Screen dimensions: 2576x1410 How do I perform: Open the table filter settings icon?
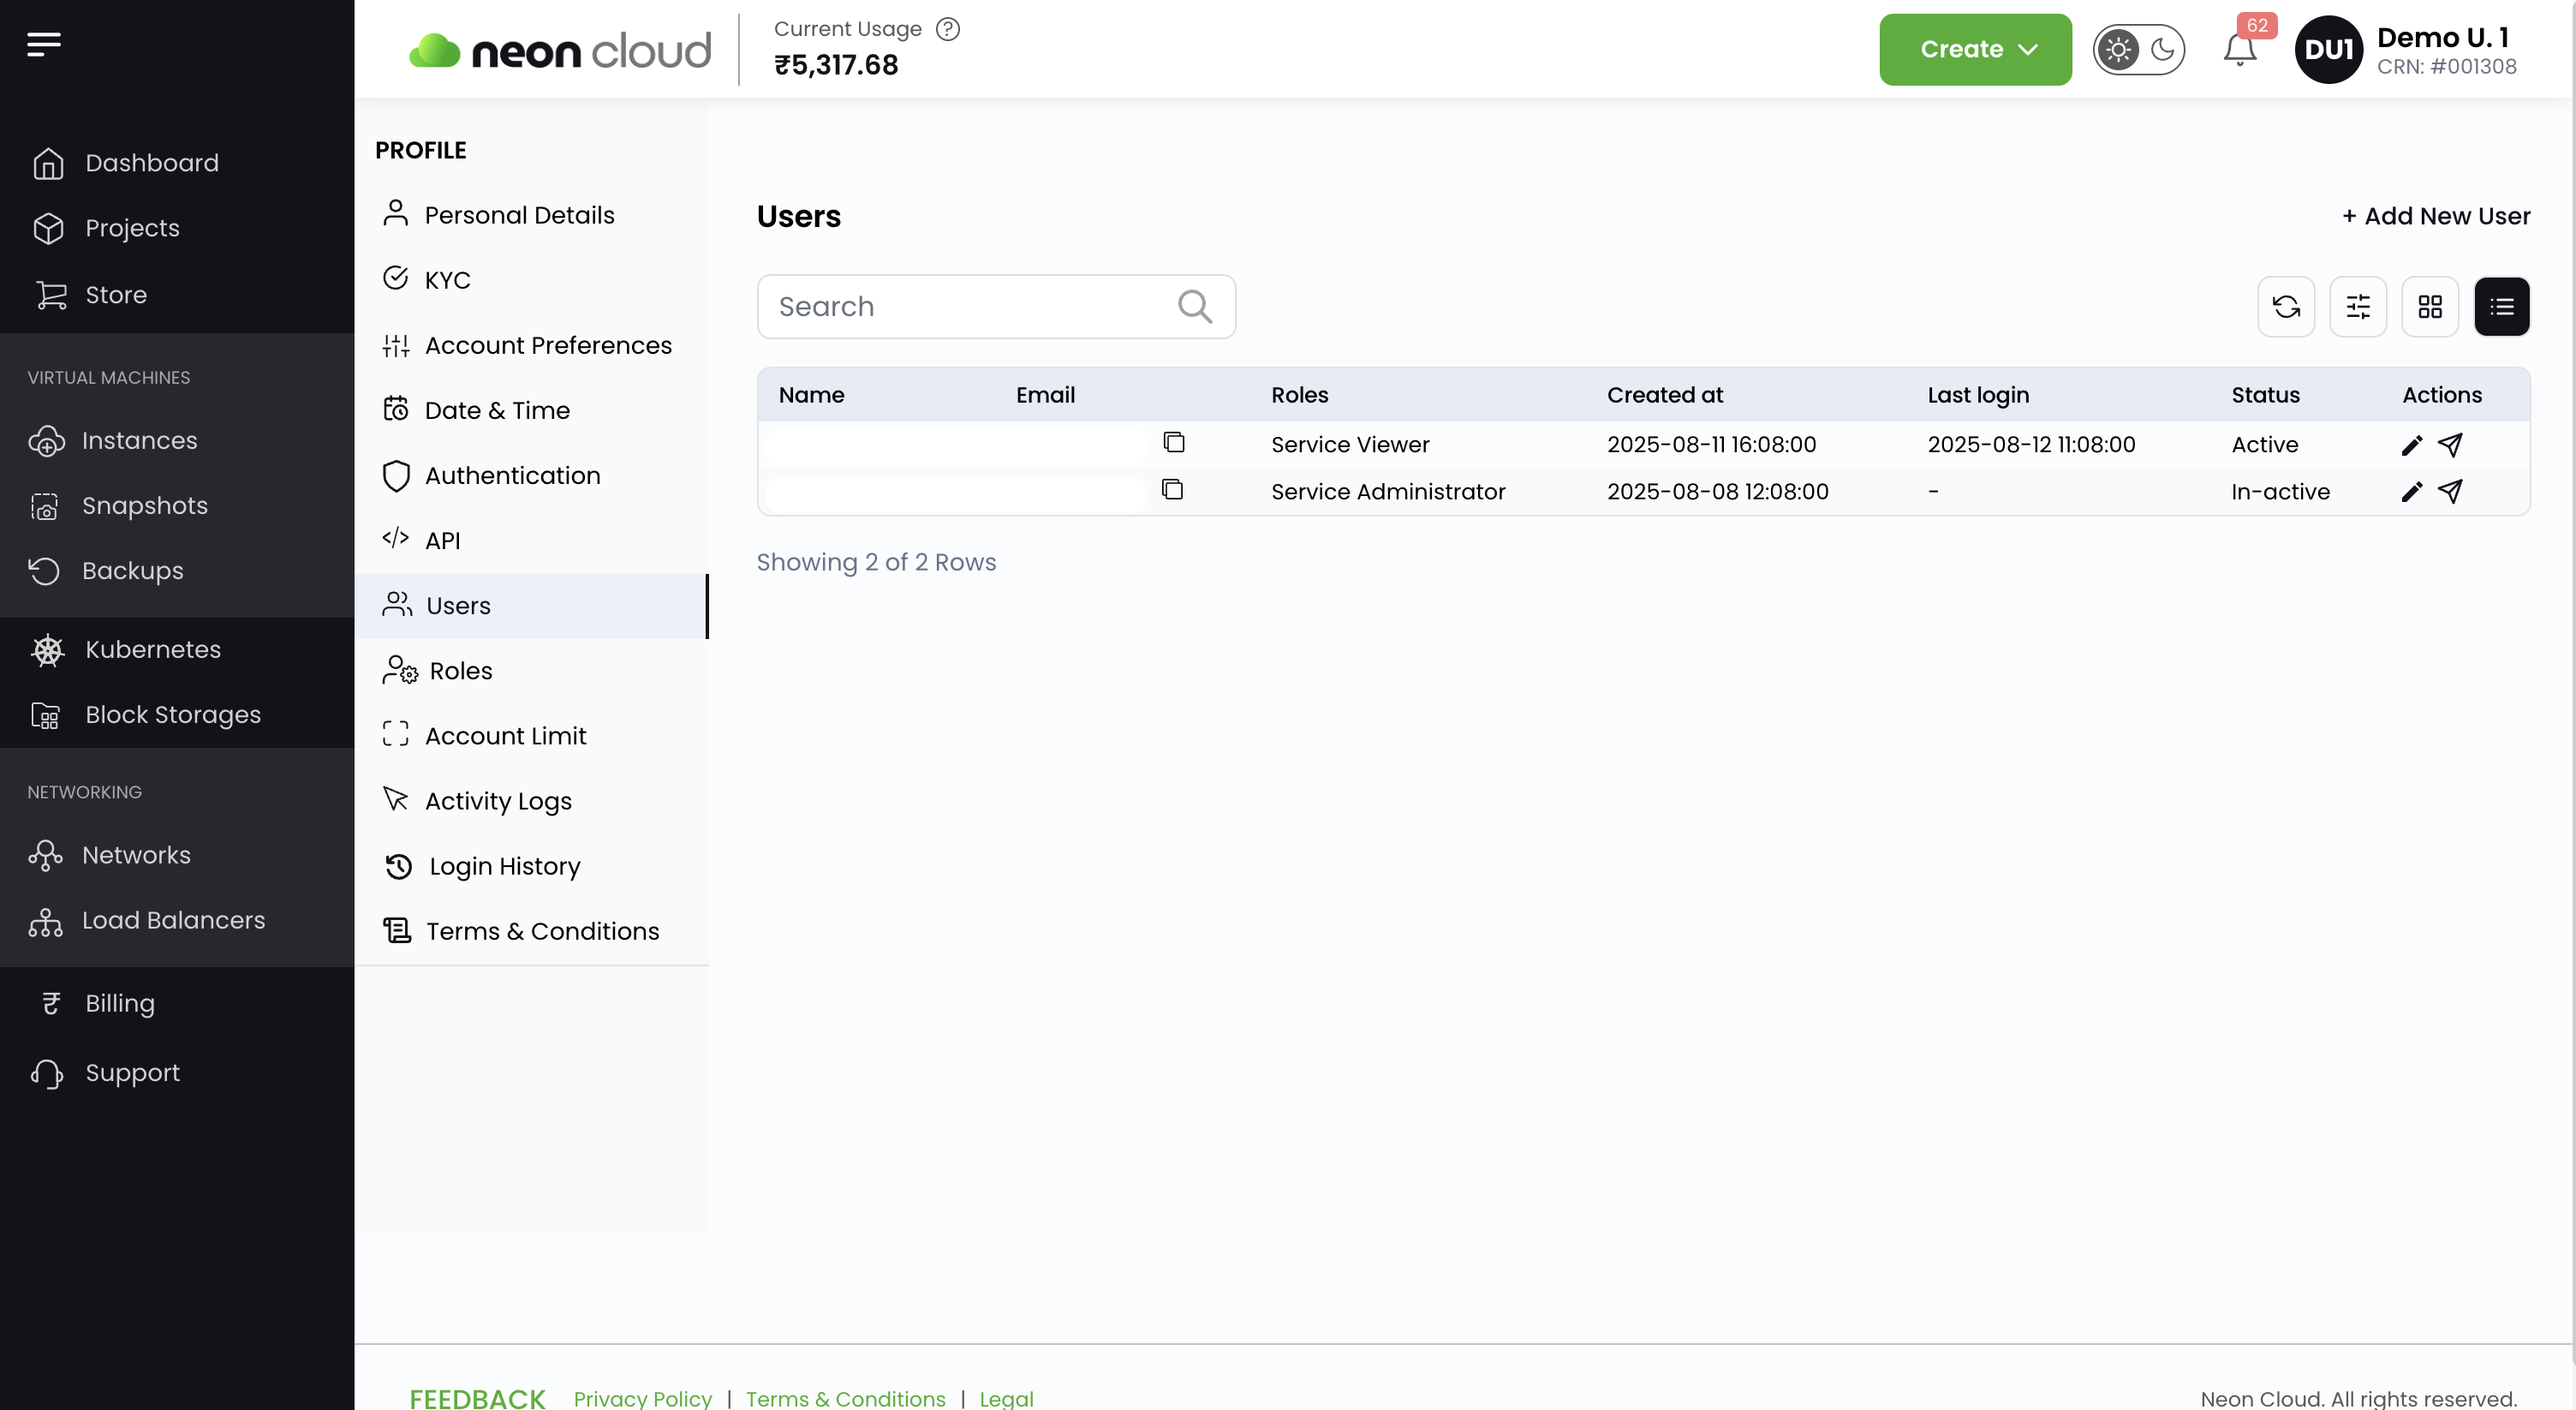pos(2358,307)
